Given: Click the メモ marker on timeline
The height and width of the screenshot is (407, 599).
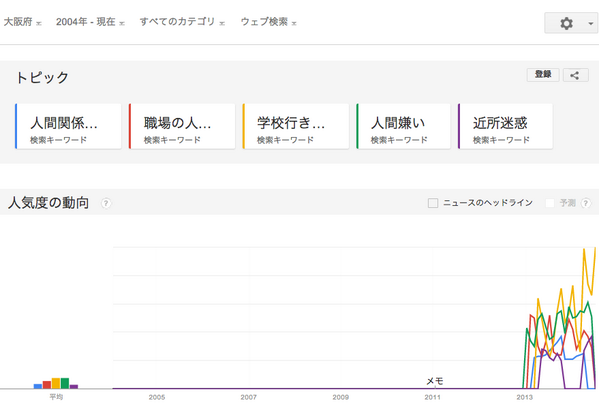Looking at the screenshot, I should point(435,381).
